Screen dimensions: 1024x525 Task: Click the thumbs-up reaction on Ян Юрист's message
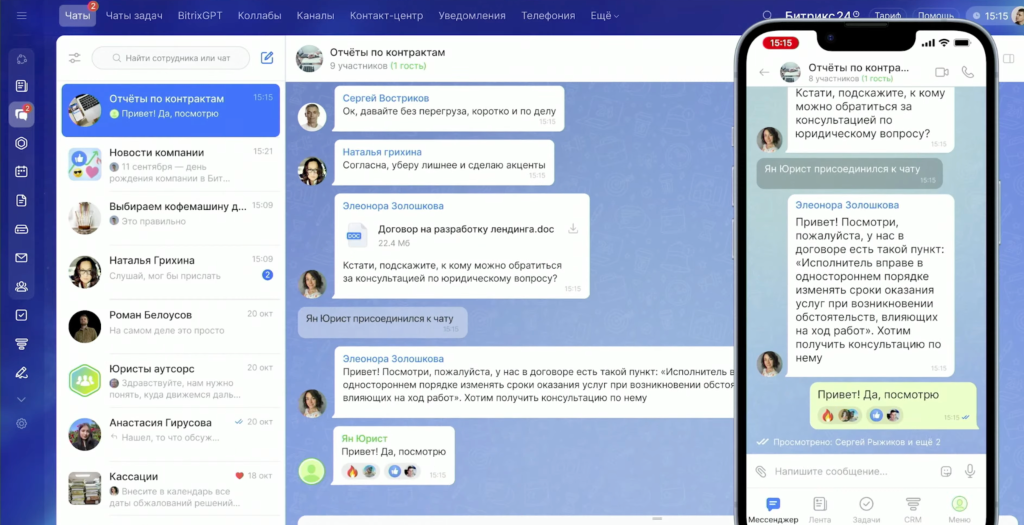[402, 471]
